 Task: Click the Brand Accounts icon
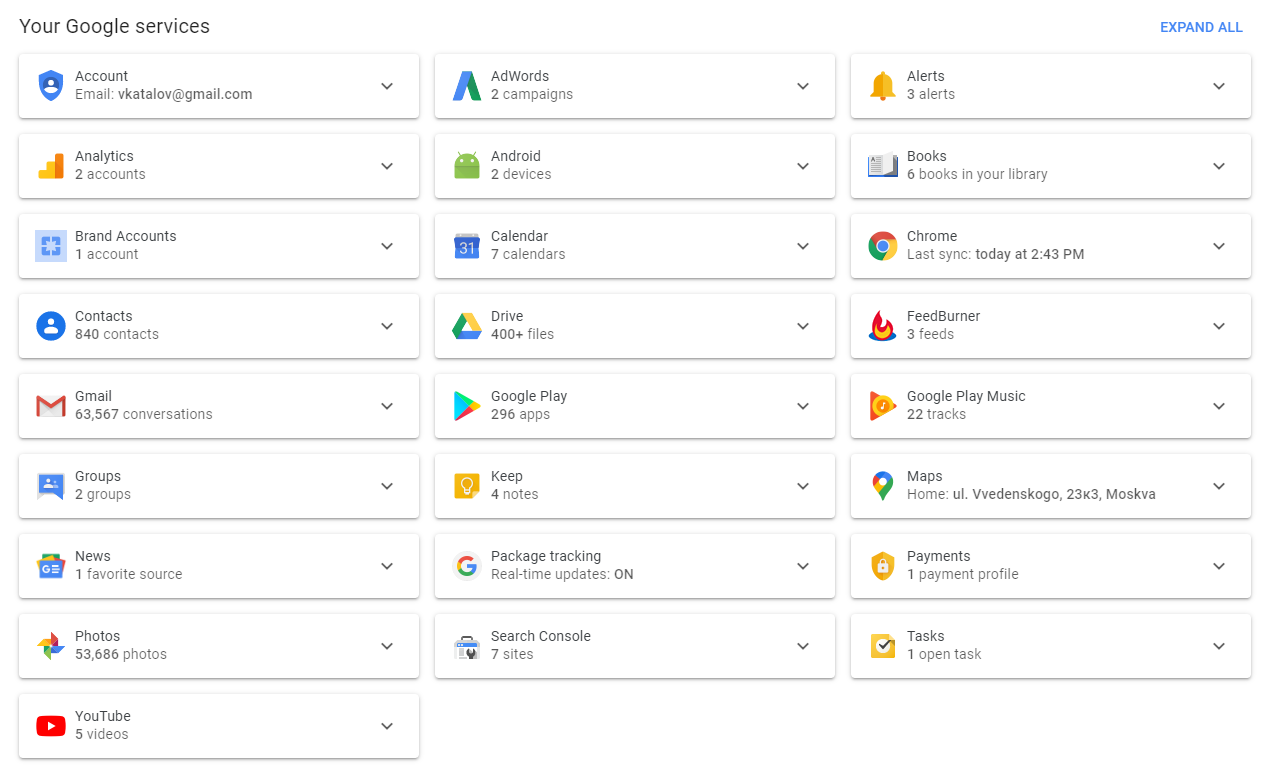pyautogui.click(x=51, y=246)
